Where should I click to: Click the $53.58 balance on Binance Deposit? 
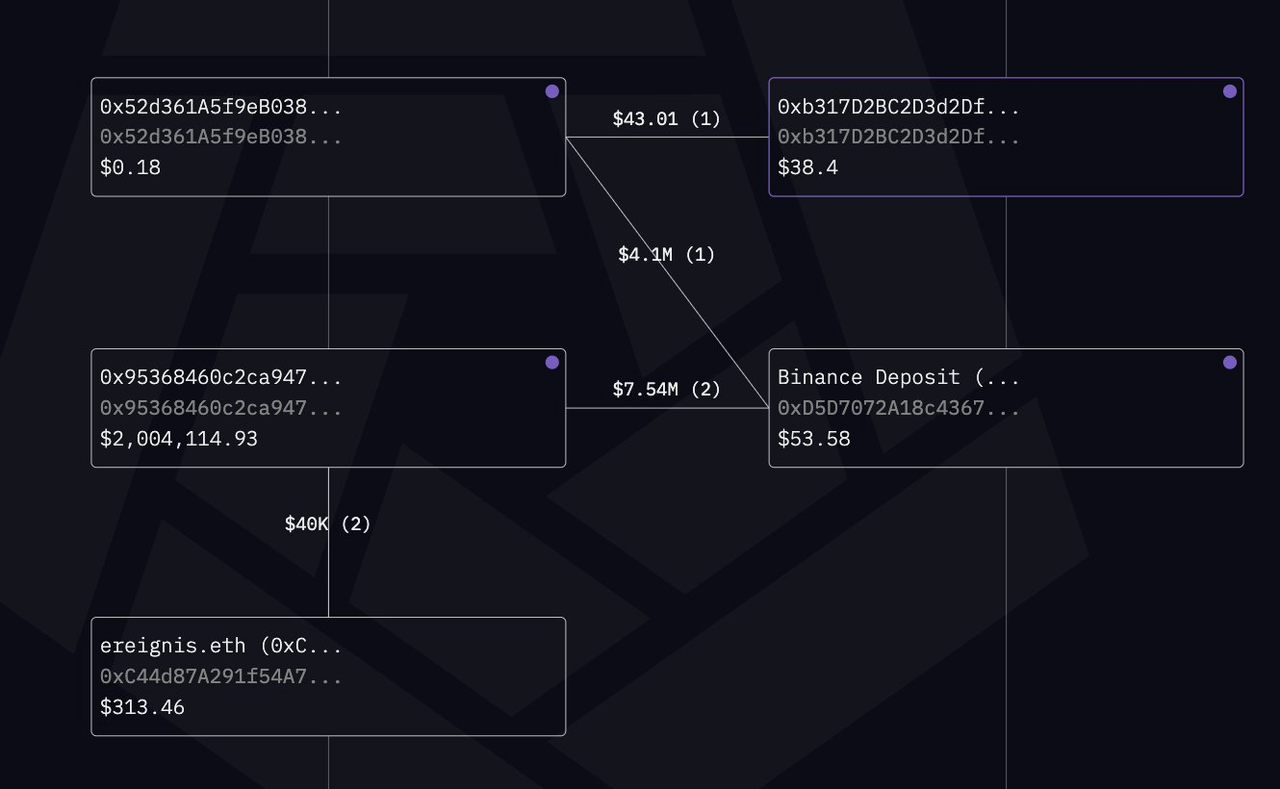814,438
